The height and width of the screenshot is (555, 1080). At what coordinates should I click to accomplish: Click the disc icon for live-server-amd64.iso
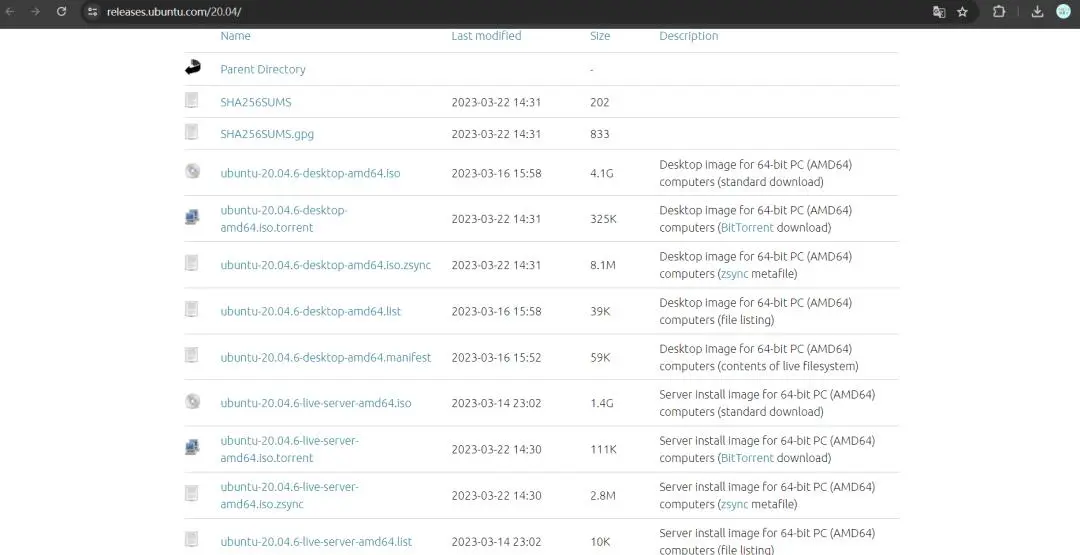[x=192, y=401]
